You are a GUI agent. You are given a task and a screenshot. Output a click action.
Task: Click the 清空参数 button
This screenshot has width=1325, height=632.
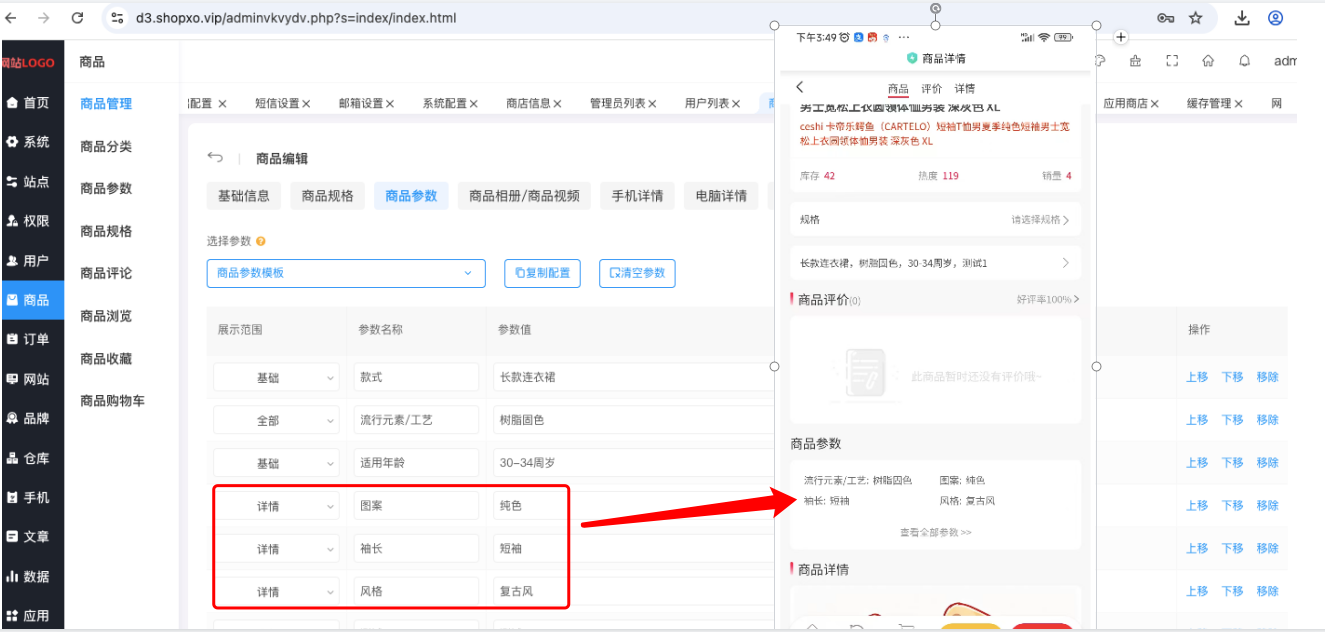click(x=637, y=273)
